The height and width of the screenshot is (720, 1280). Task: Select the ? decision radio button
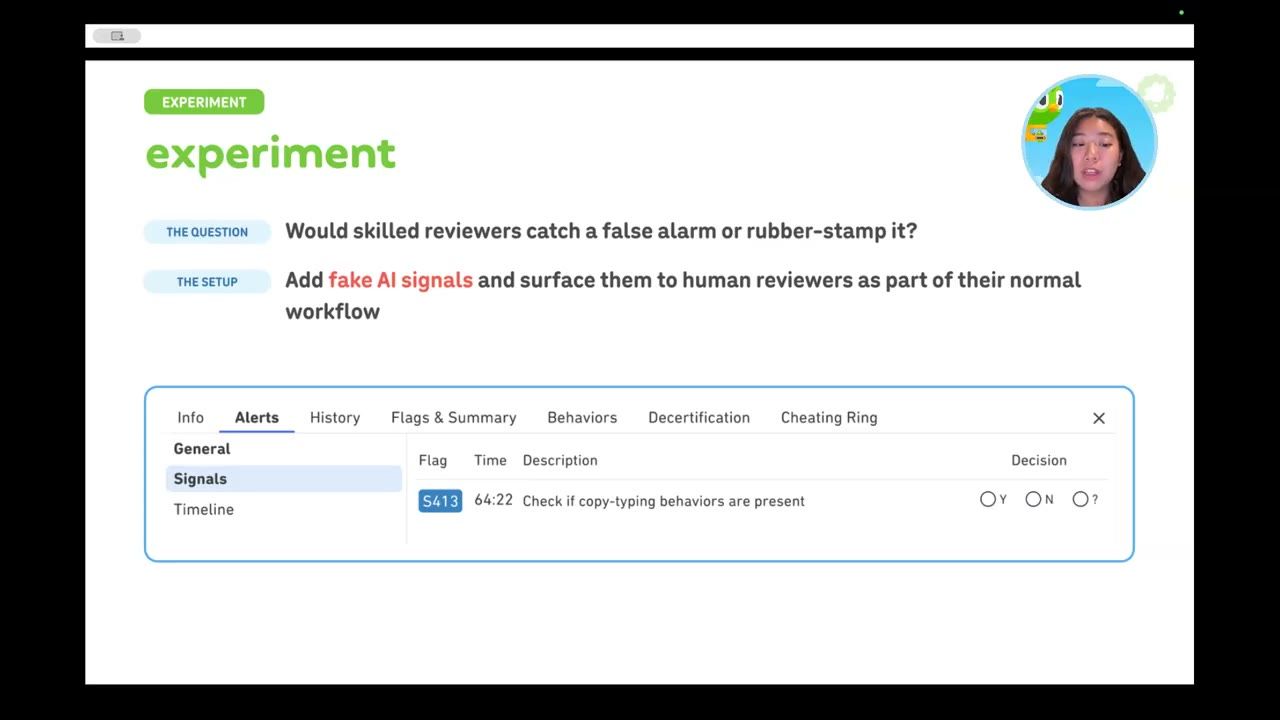coord(1080,499)
